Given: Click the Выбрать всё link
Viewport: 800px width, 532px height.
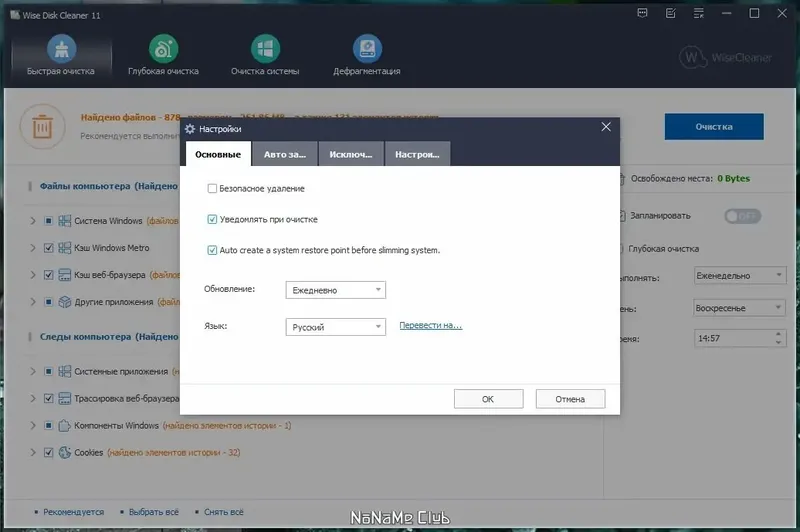Looking at the screenshot, I should click(154, 512).
